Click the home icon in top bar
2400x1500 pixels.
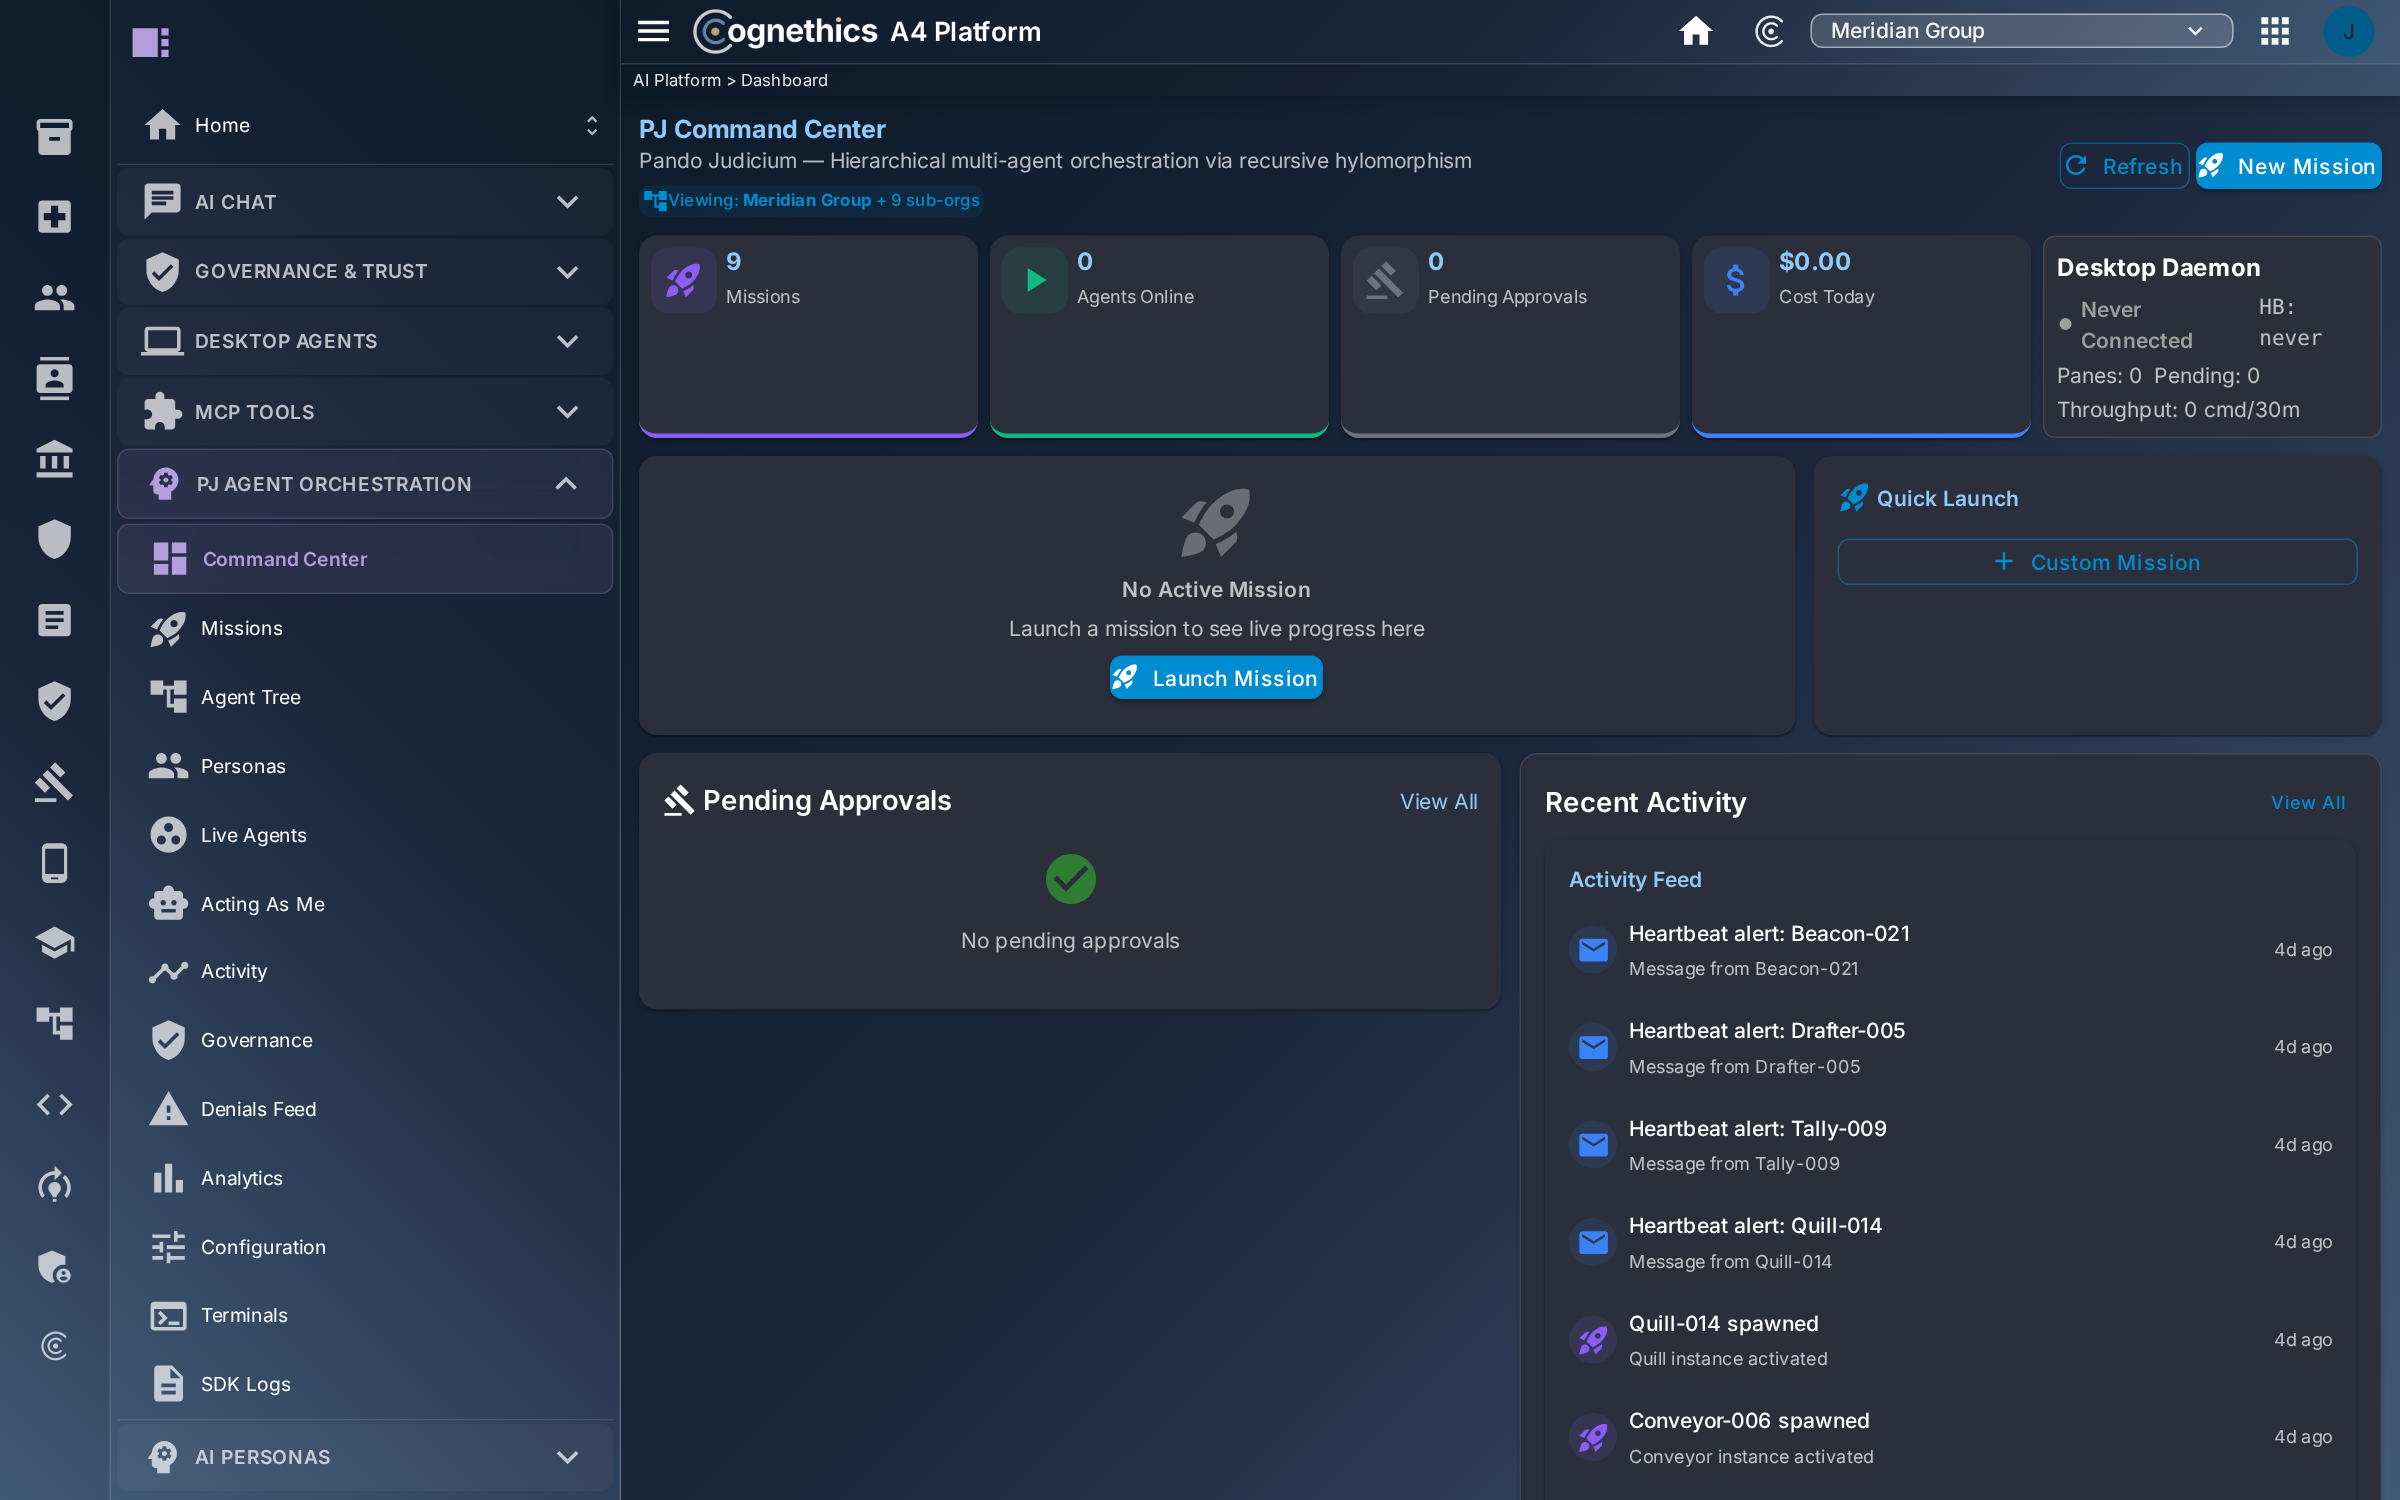coord(1695,31)
